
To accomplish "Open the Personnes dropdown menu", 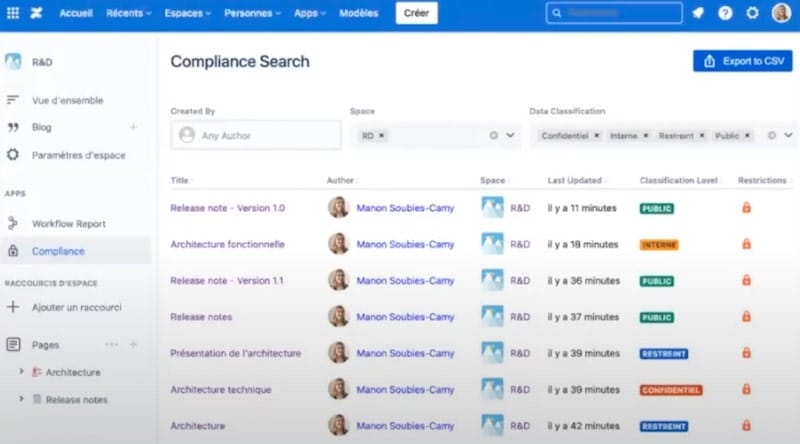I will tap(253, 13).
